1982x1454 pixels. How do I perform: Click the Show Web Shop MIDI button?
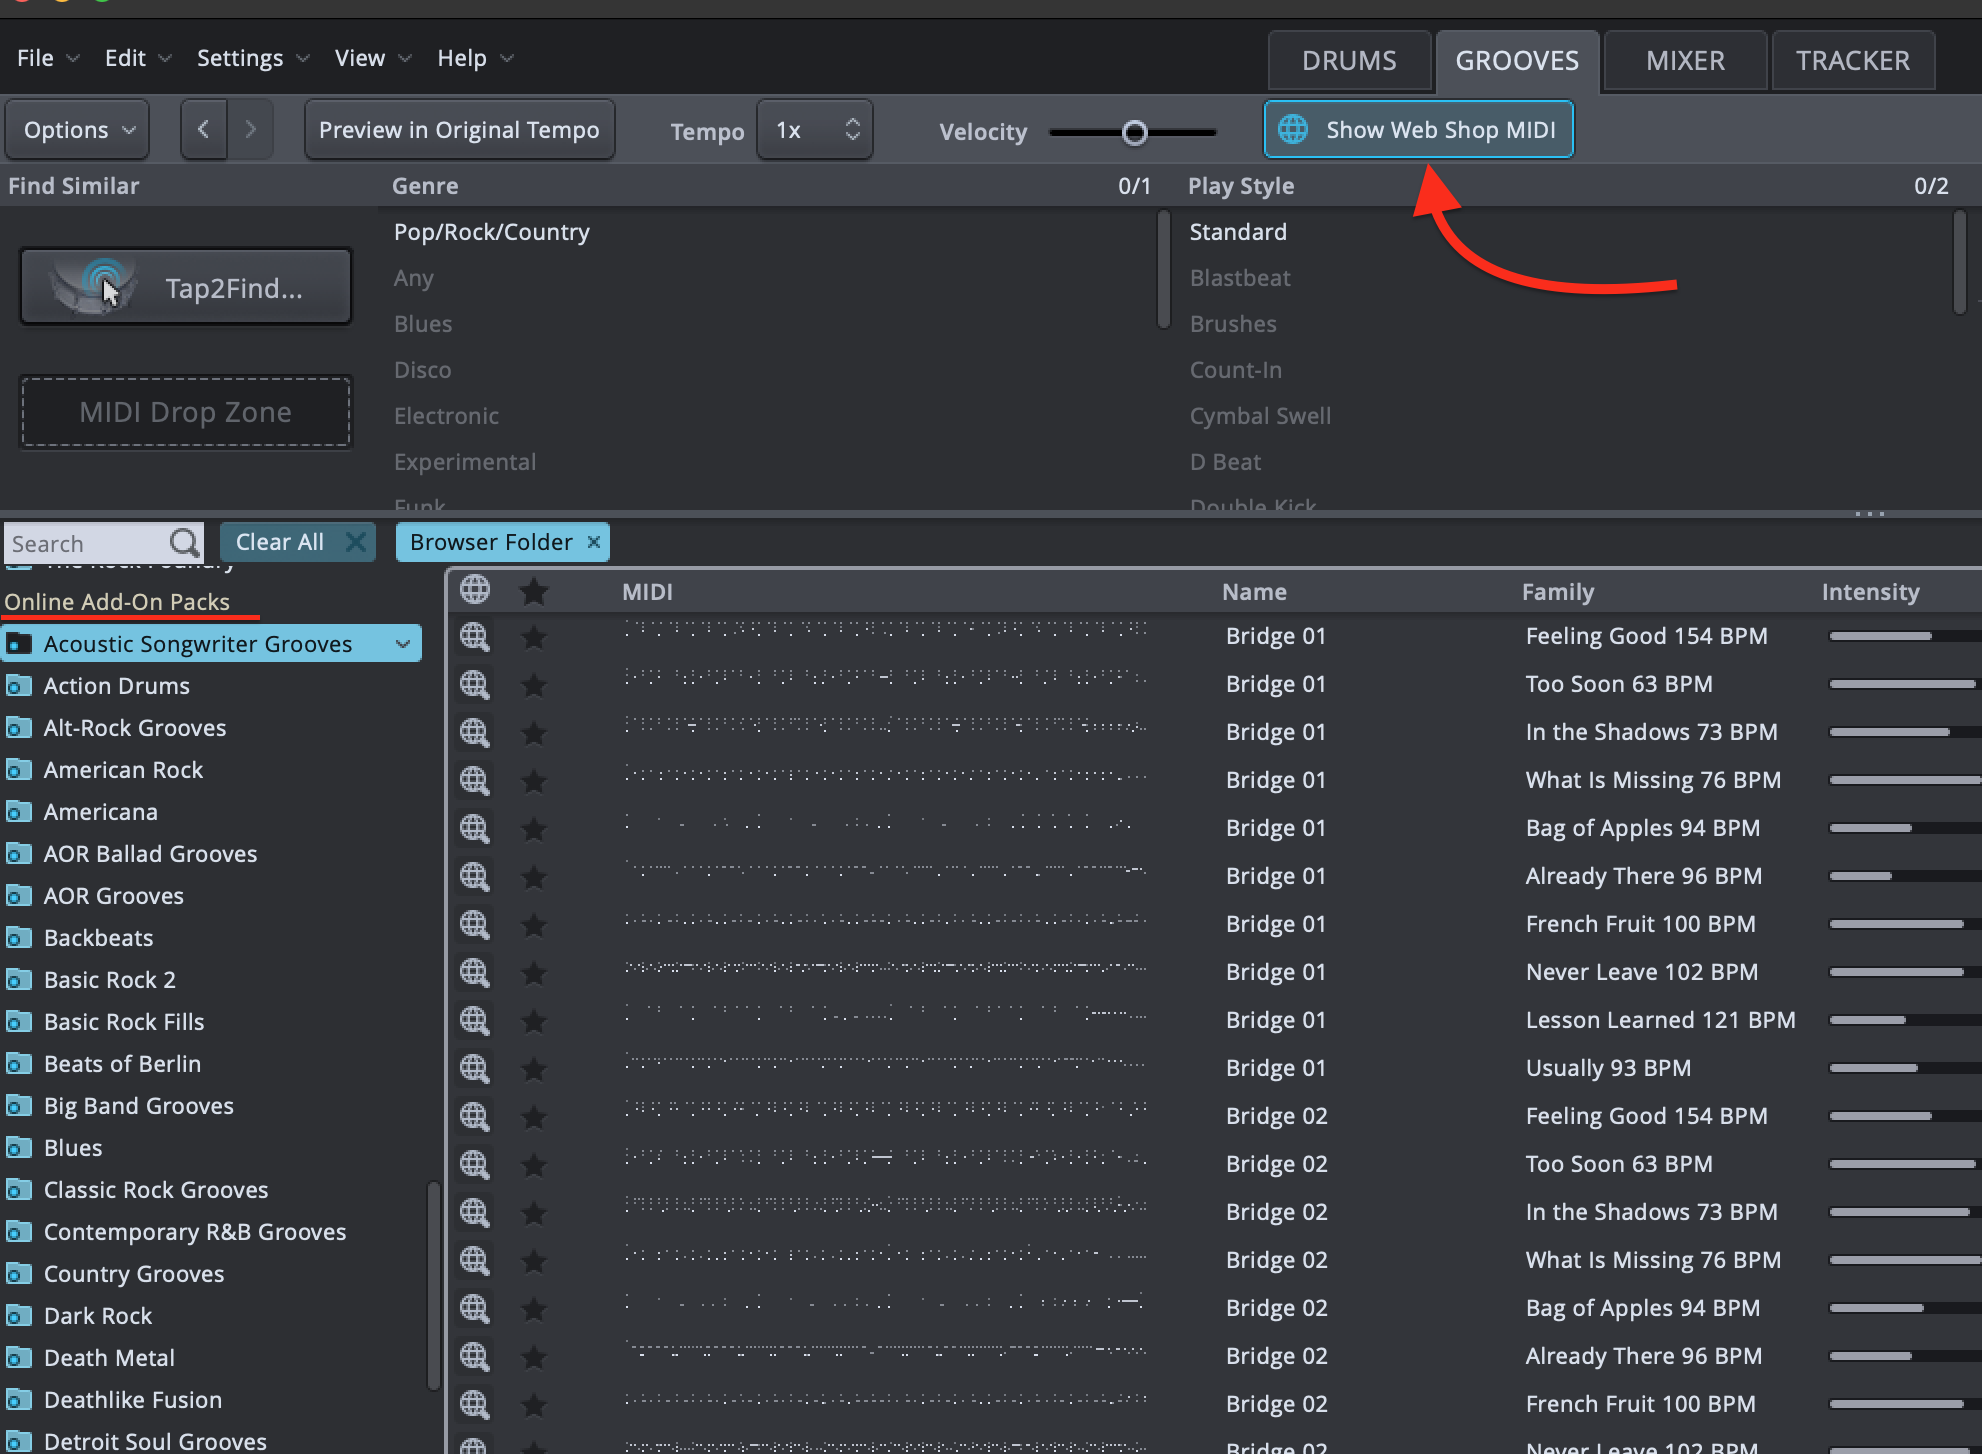(1418, 130)
